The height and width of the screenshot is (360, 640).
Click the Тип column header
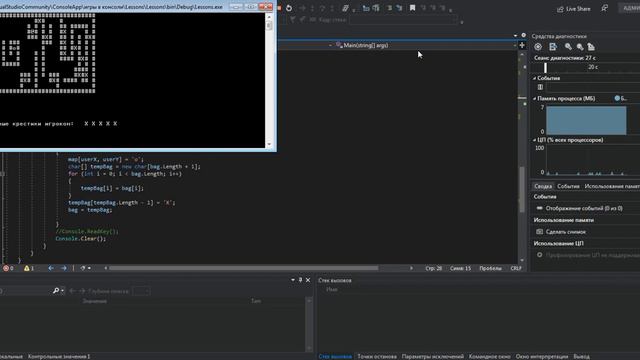pos(256,301)
